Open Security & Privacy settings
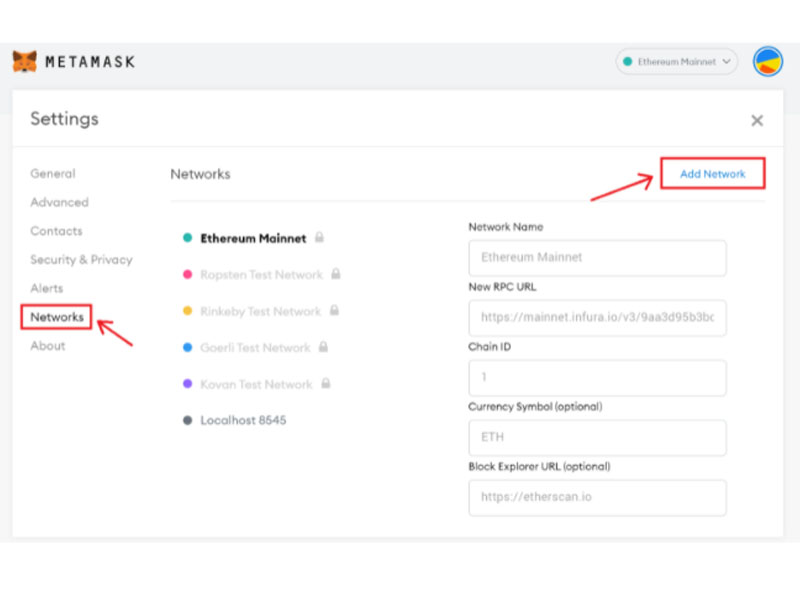This screenshot has width=800, height=600. [x=81, y=260]
